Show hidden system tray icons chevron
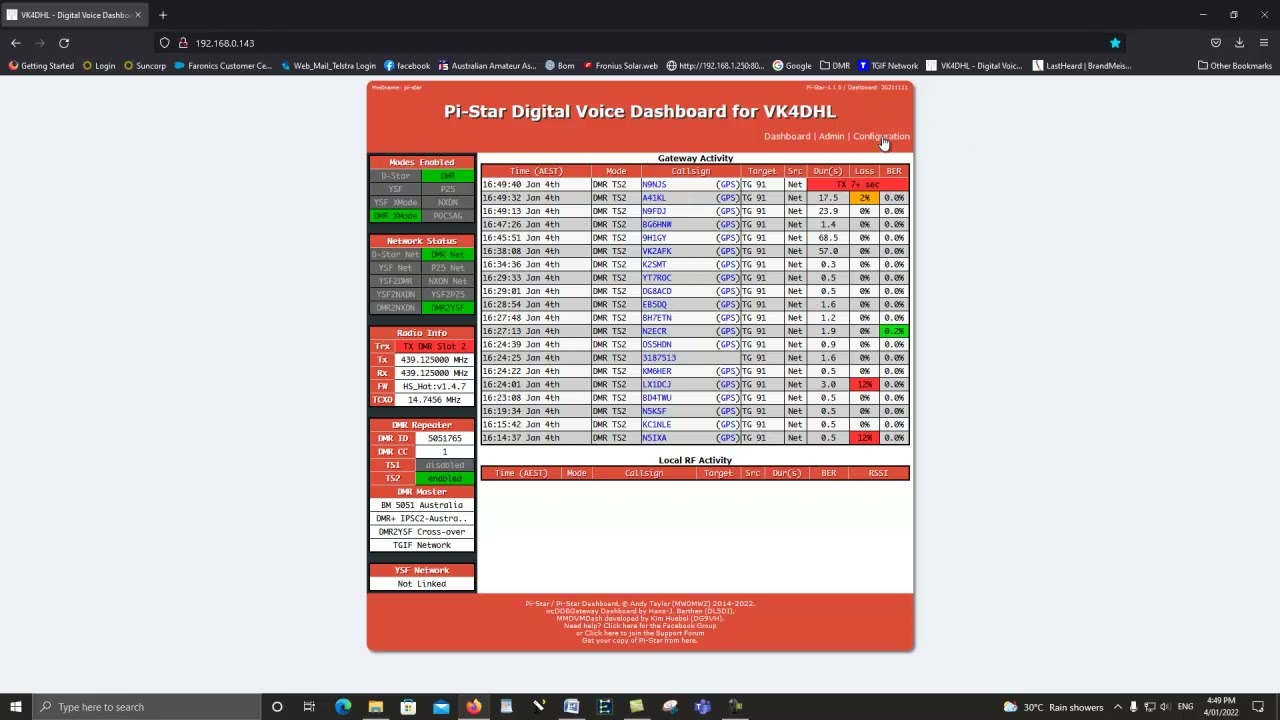 (x=1118, y=707)
